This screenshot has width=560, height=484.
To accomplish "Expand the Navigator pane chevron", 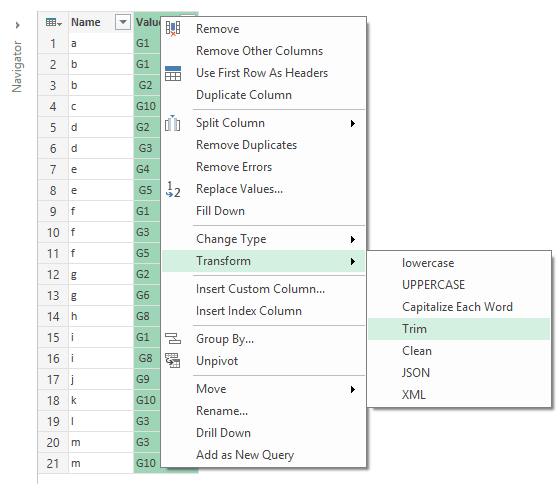I will click(17, 25).
